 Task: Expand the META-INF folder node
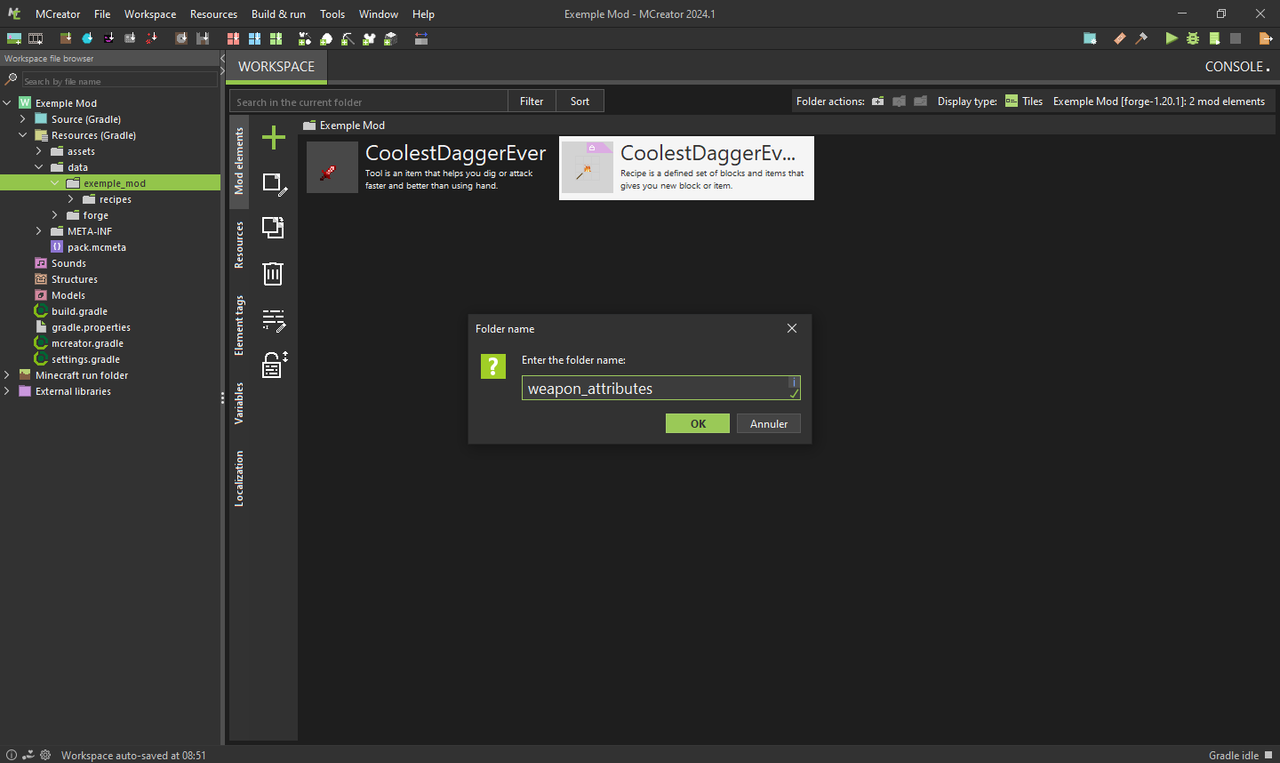pyautogui.click(x=39, y=231)
